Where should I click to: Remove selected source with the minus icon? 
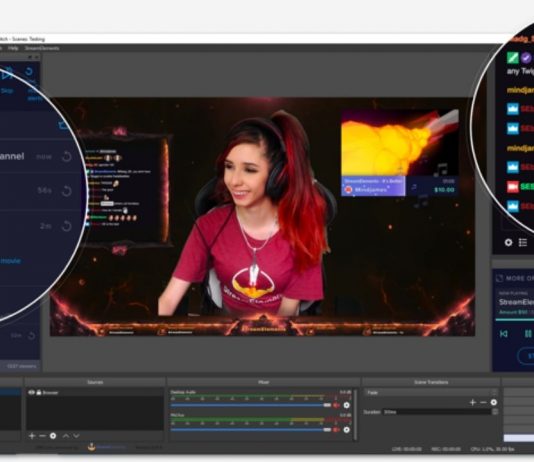[42, 436]
